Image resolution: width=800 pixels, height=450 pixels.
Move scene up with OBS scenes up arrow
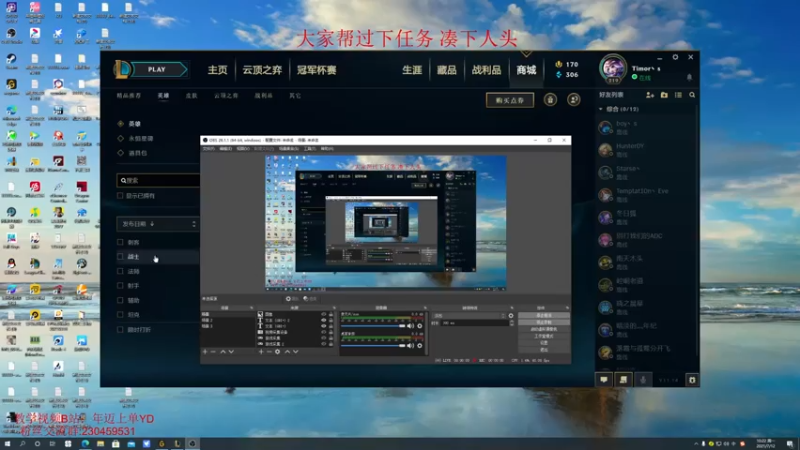click(x=223, y=352)
